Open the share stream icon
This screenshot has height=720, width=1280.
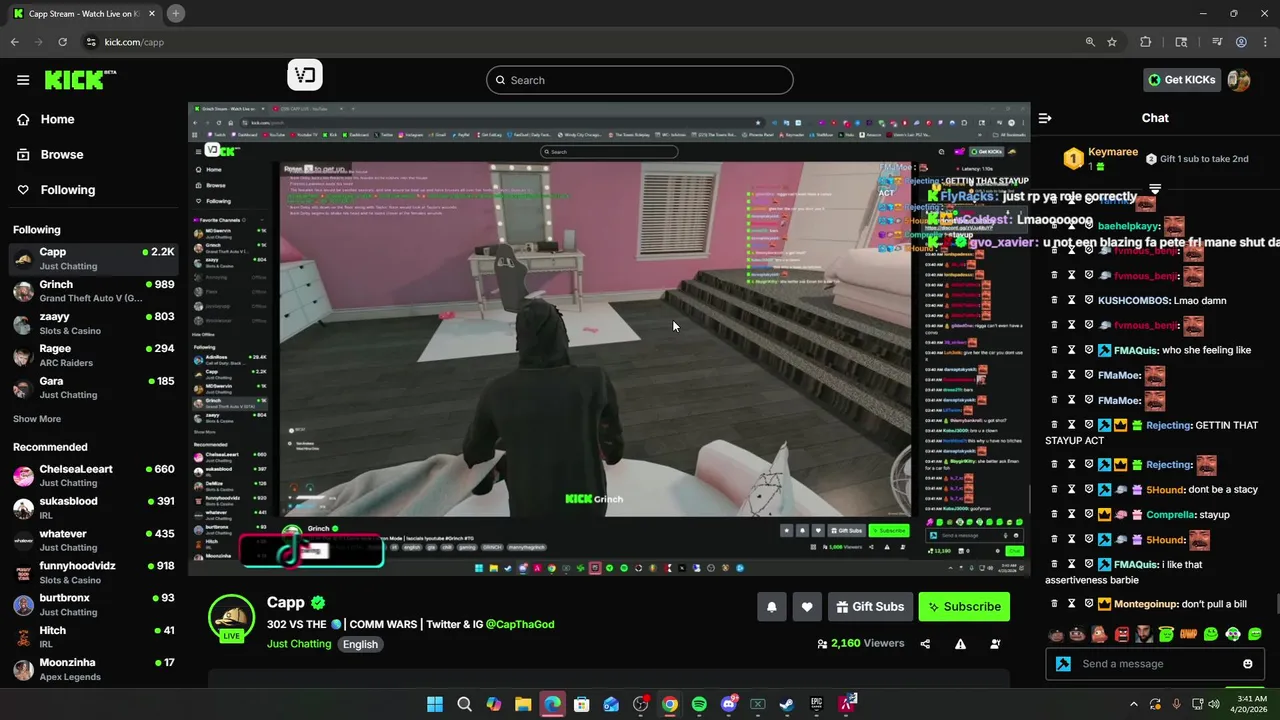[925, 644]
